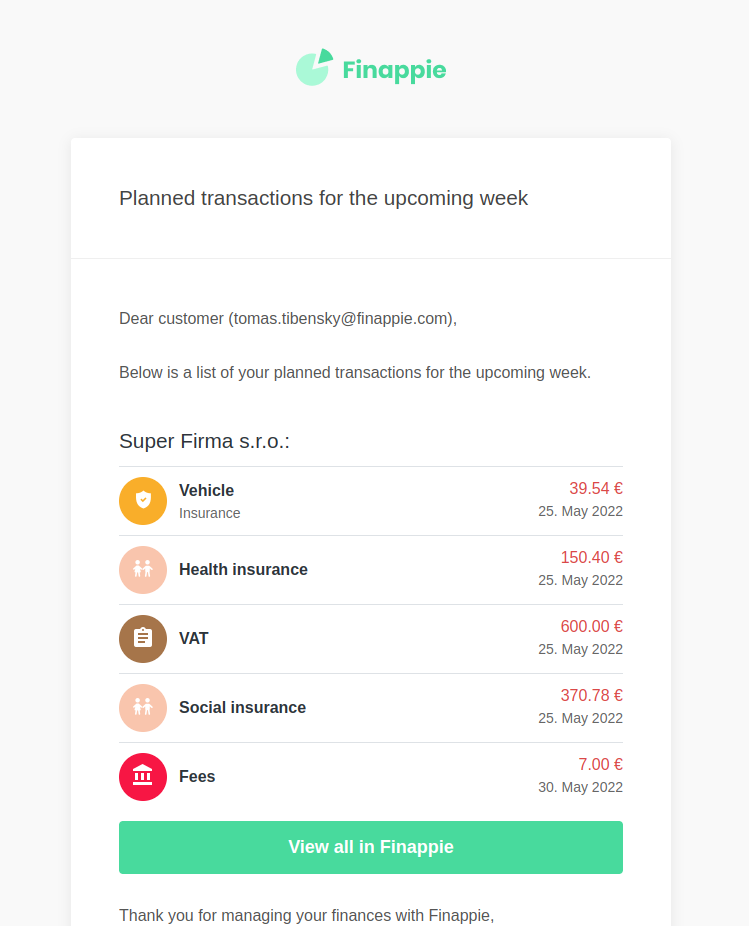Select the Fees transaction label
Image resolution: width=749 pixels, height=926 pixels.
pyautogui.click(x=197, y=777)
